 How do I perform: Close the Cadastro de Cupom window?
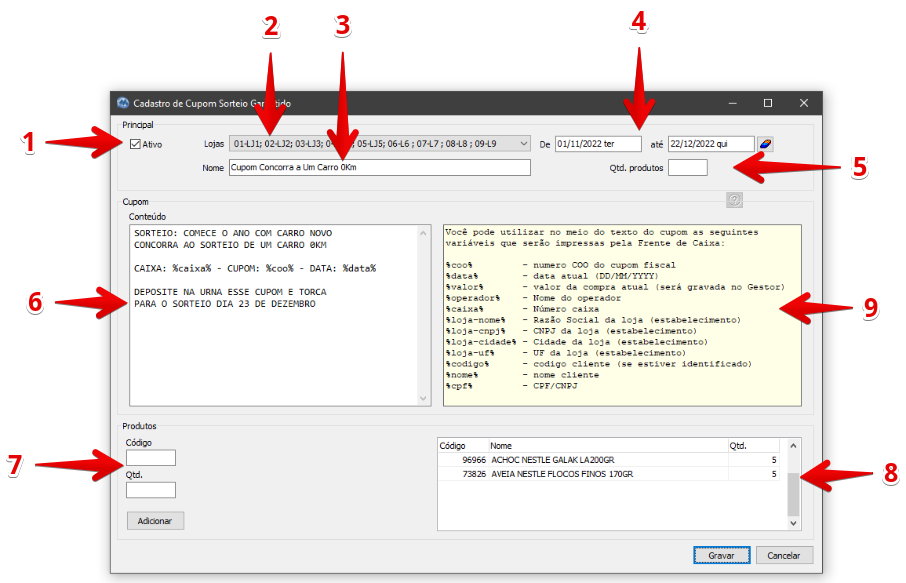804,103
